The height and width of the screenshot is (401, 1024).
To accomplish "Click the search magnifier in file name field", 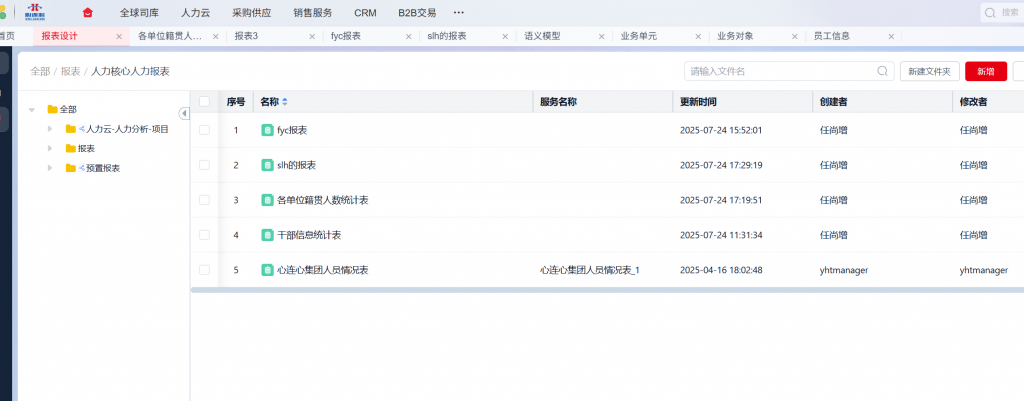I will 882,71.
